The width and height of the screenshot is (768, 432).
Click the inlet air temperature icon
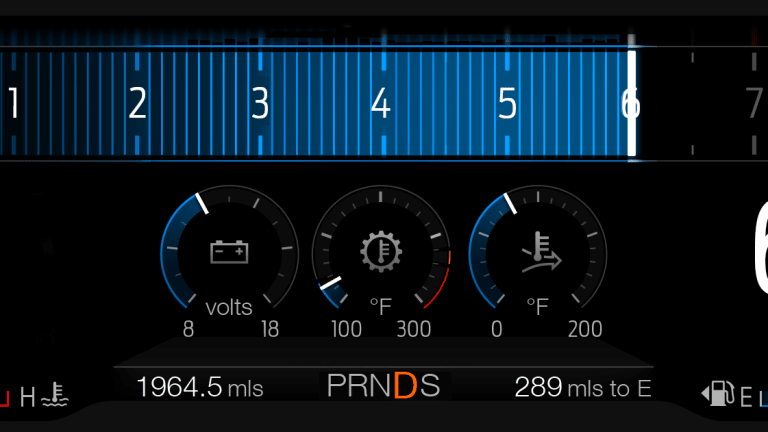click(x=541, y=252)
